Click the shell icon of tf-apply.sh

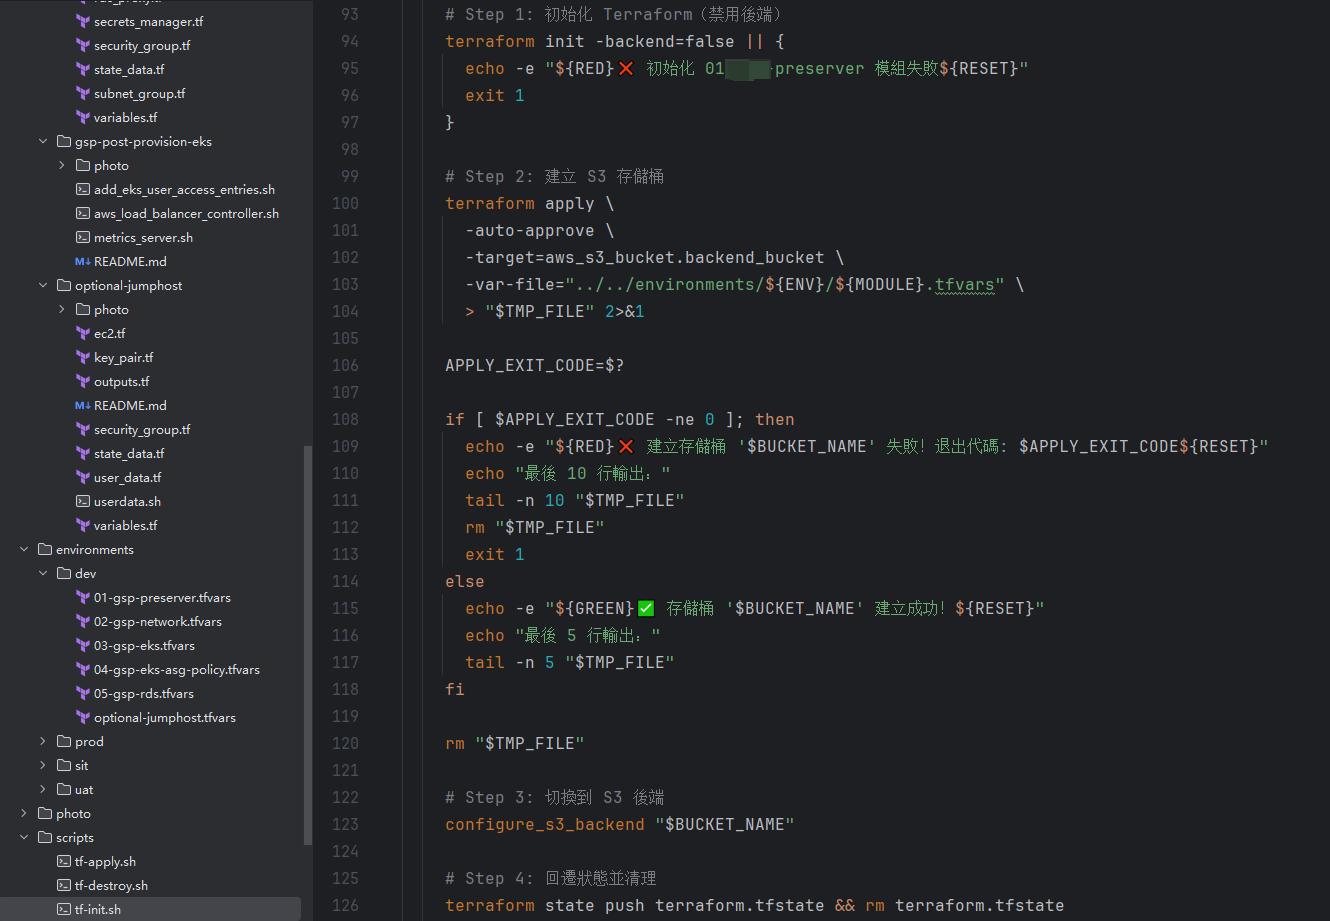[64, 862]
